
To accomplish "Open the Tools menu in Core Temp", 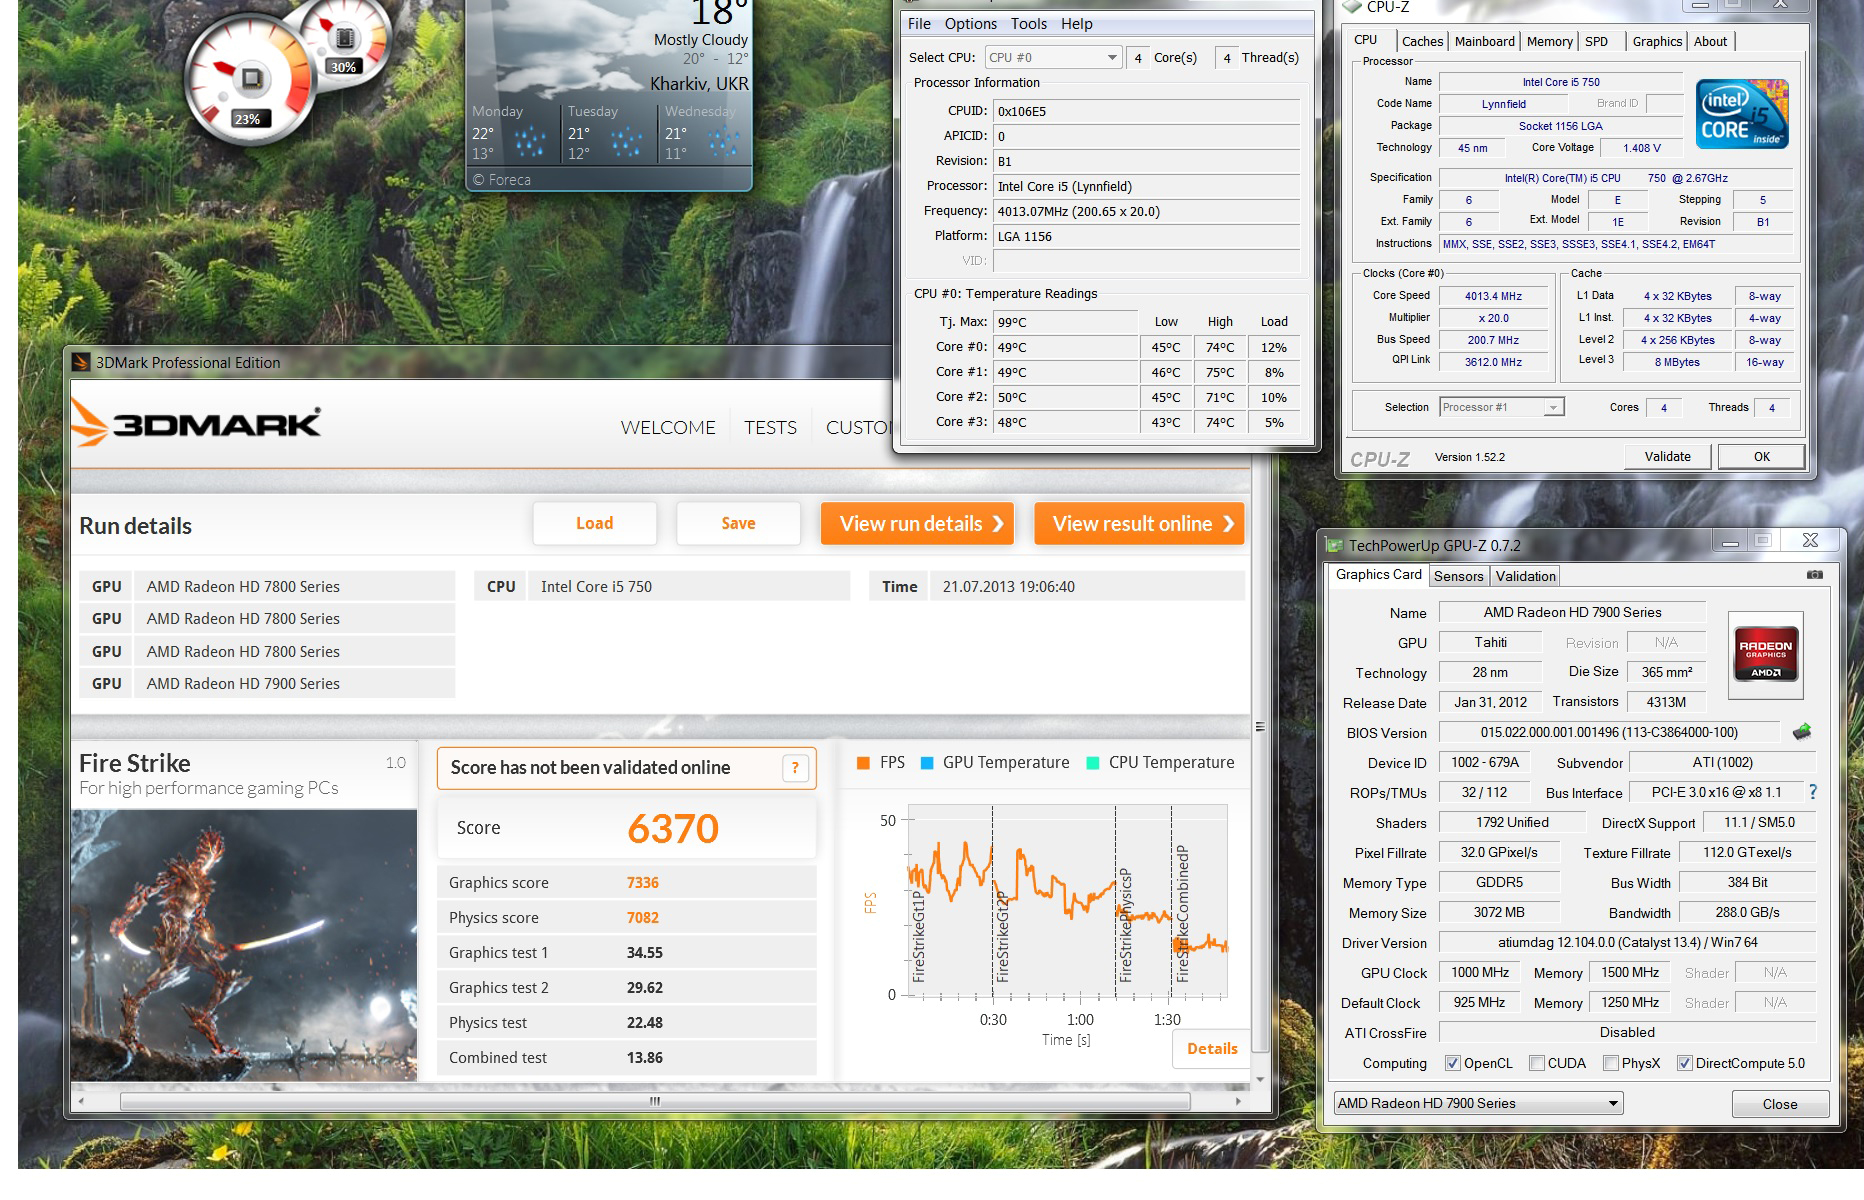I will tap(1029, 24).
